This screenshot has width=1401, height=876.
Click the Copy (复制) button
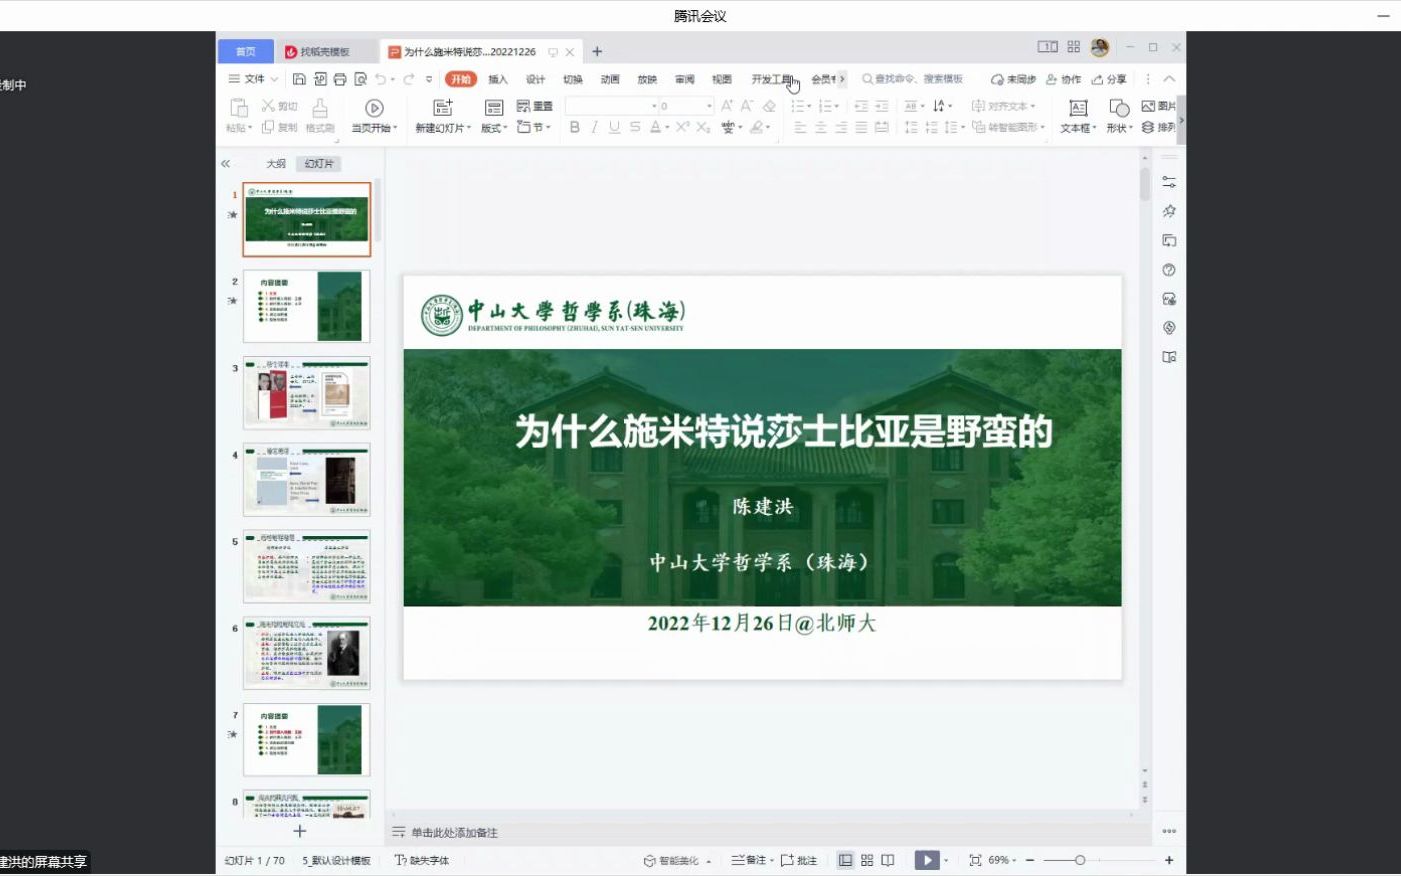(x=279, y=127)
